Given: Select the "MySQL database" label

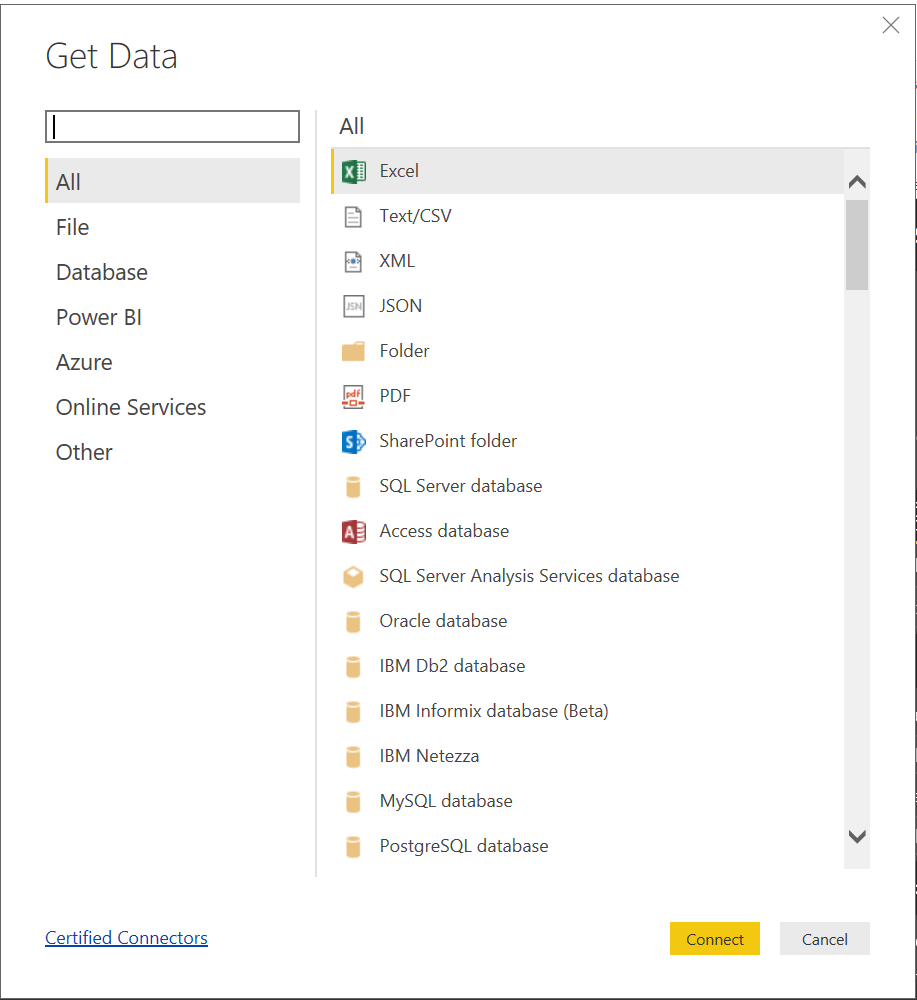Looking at the screenshot, I should (x=446, y=802).
